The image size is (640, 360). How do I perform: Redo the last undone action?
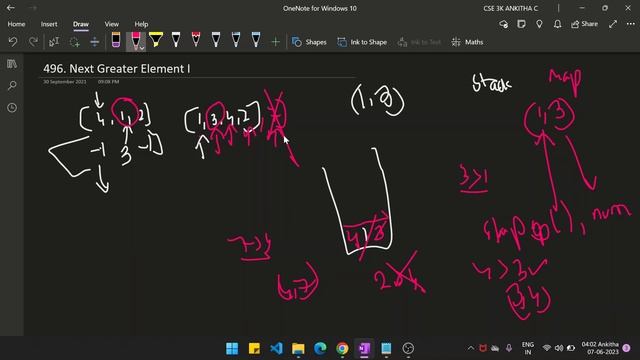coord(33,42)
